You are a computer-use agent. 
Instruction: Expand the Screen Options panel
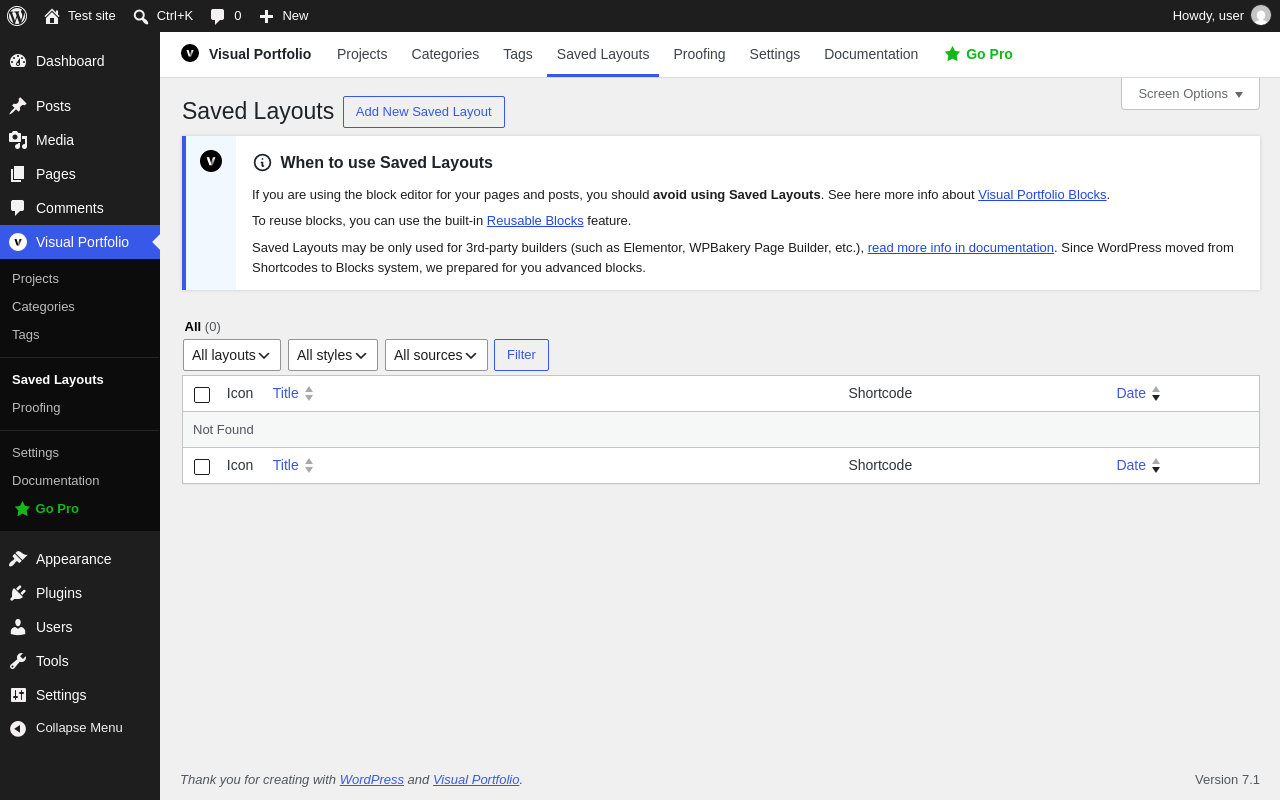(1190, 94)
